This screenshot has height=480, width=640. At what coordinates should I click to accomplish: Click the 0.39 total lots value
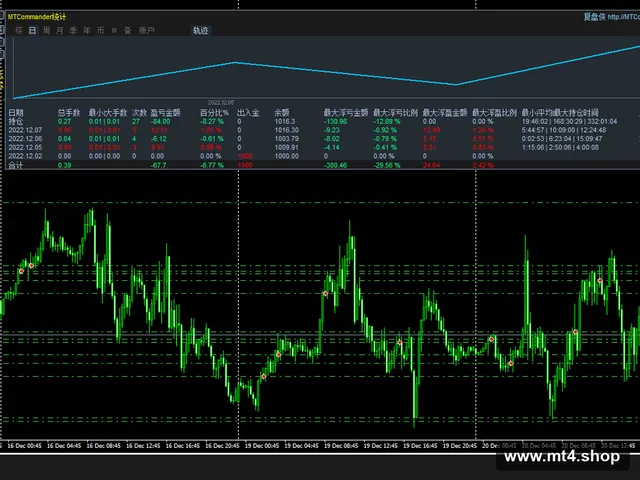click(64, 165)
